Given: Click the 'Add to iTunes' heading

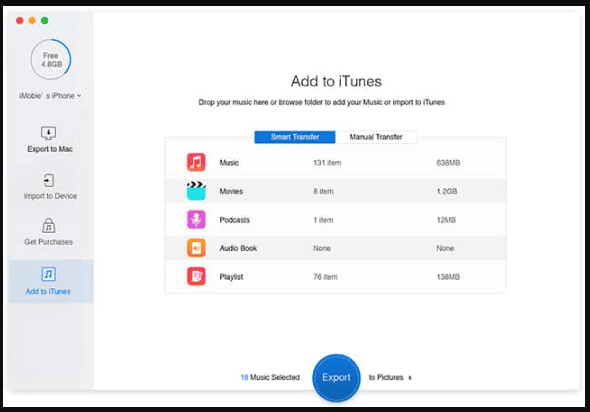Looking at the screenshot, I should pyautogui.click(x=336, y=81).
